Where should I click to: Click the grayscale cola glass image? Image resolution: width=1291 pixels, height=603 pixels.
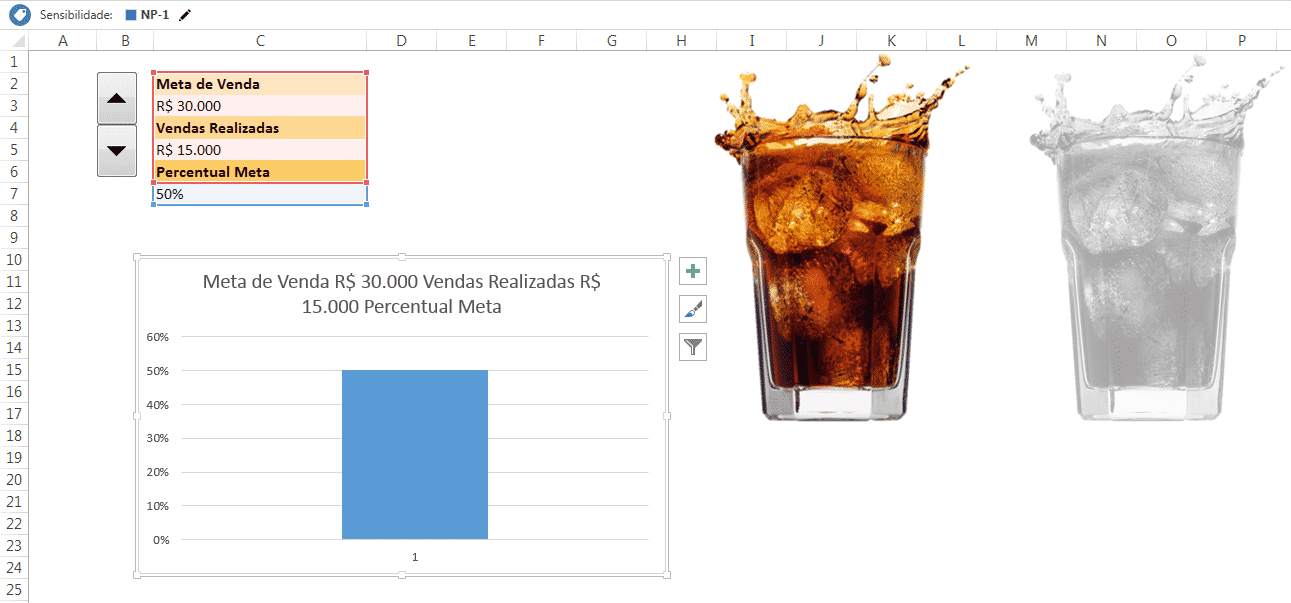point(1155,240)
